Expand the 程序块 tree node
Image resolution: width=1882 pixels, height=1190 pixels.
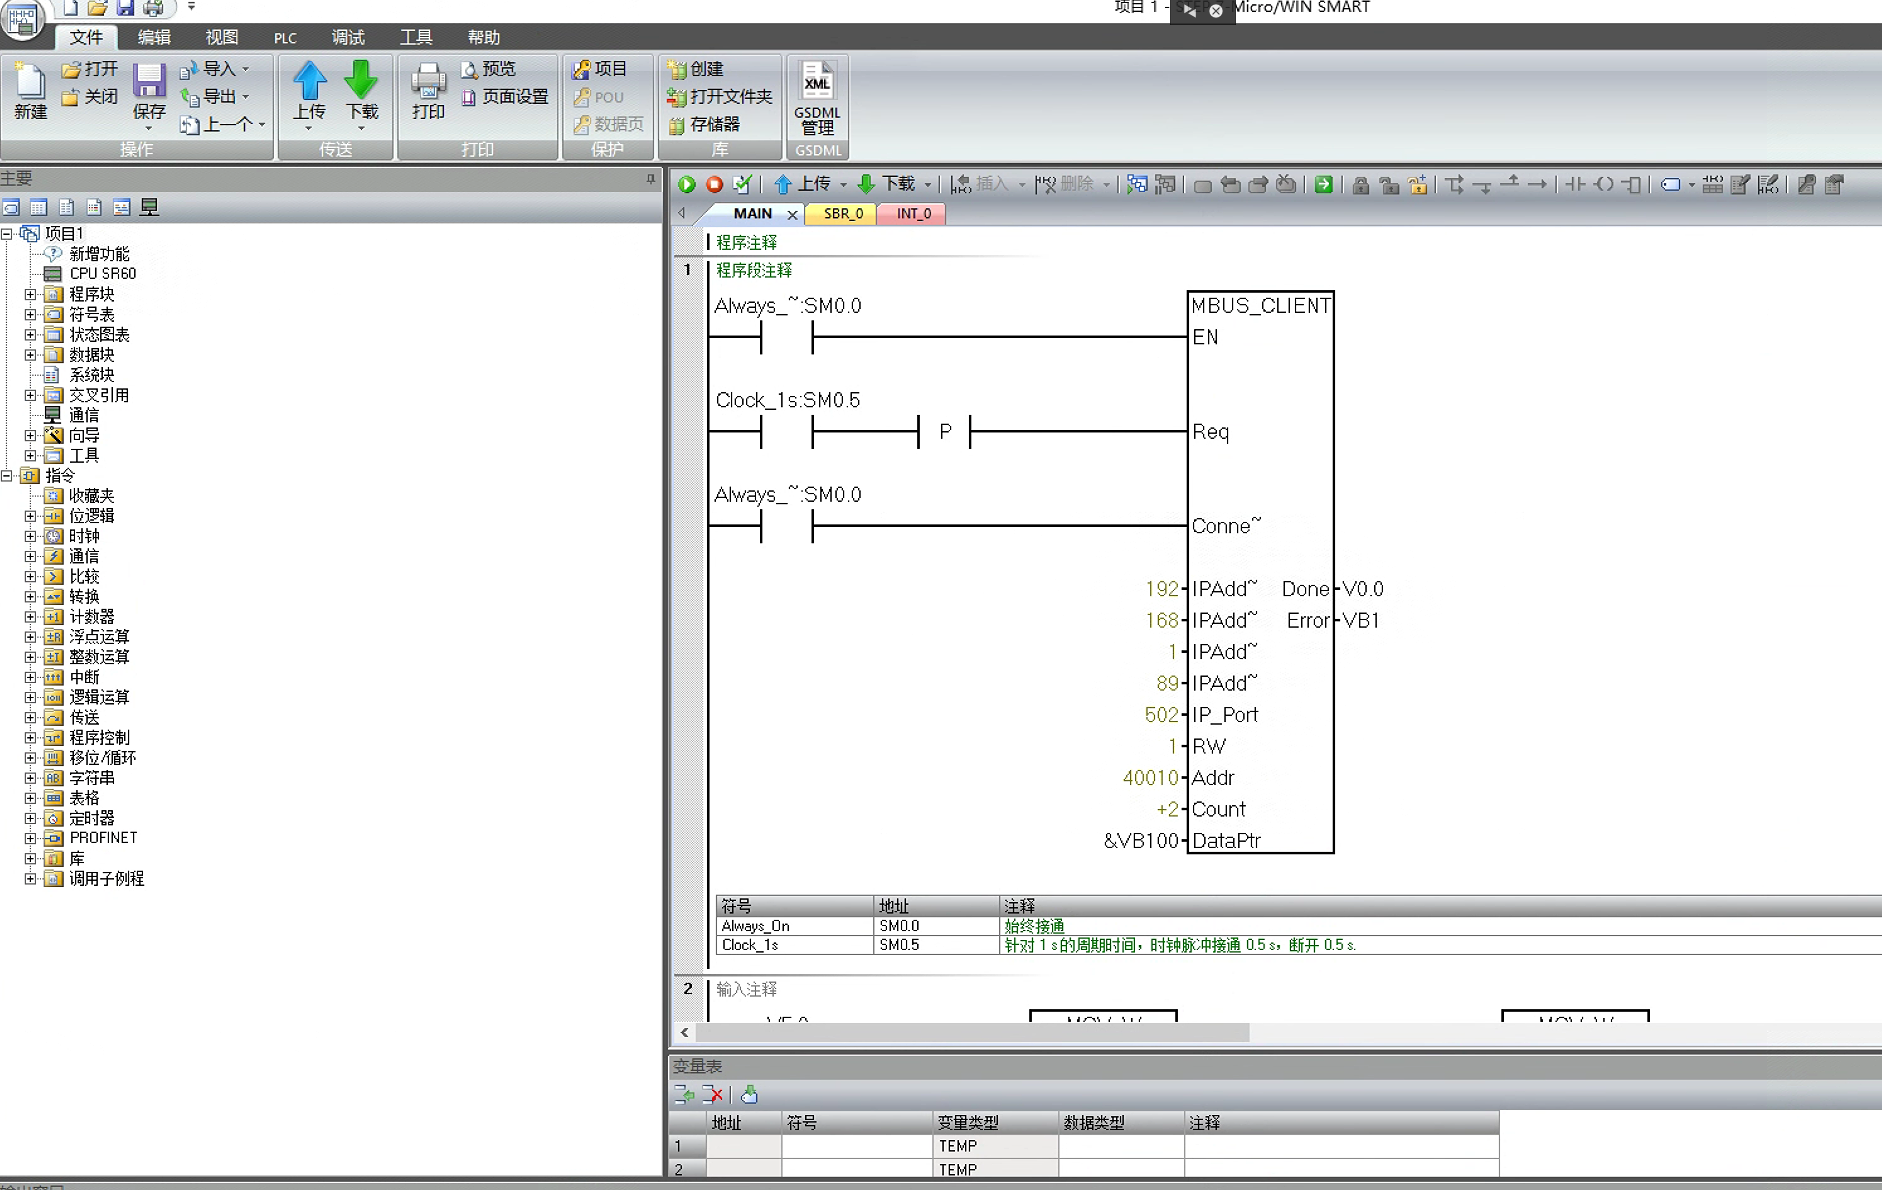(30, 294)
